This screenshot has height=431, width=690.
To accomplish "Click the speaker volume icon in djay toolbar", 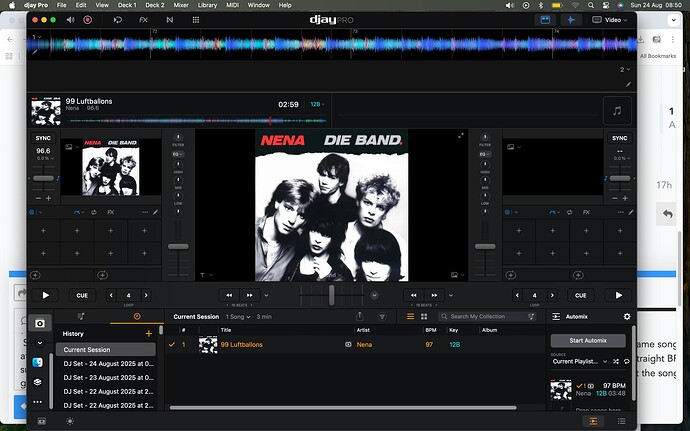I will pyautogui.click(x=70, y=20).
